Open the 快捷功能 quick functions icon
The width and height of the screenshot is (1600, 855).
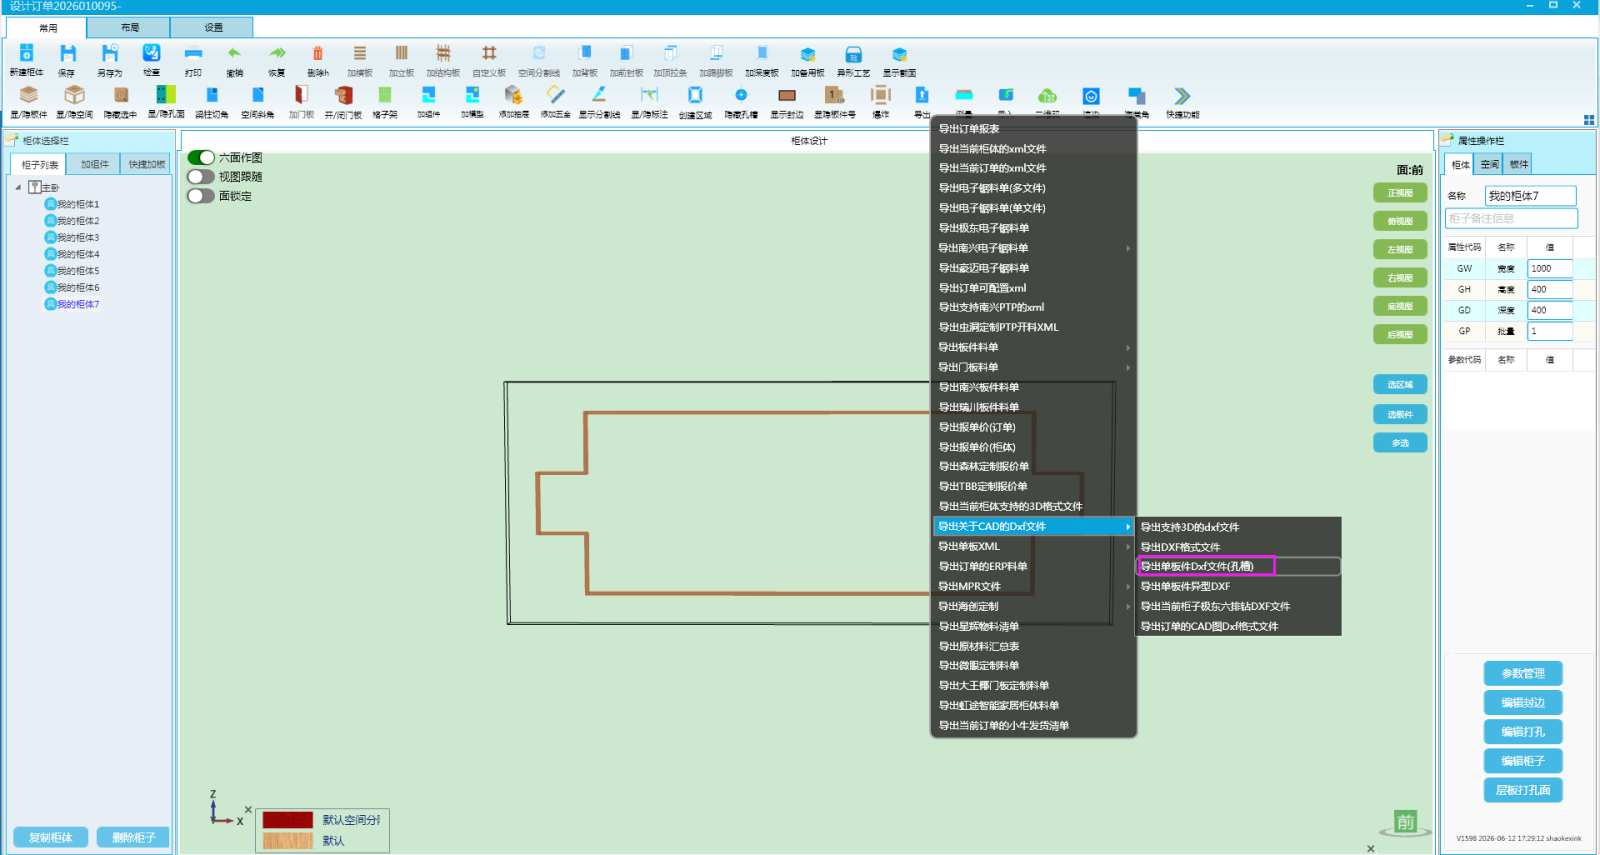coord(1182,96)
